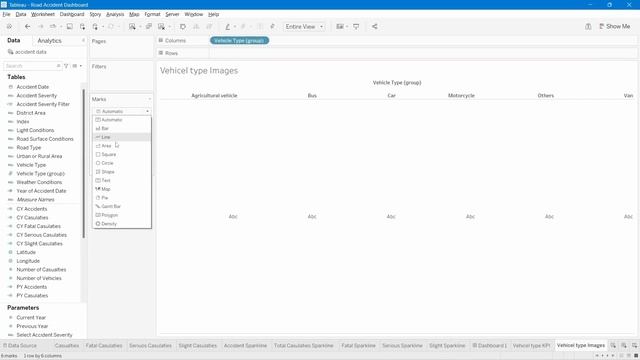
Task: Click the Swap Rows and Columns icon
Action: tap(183, 27)
